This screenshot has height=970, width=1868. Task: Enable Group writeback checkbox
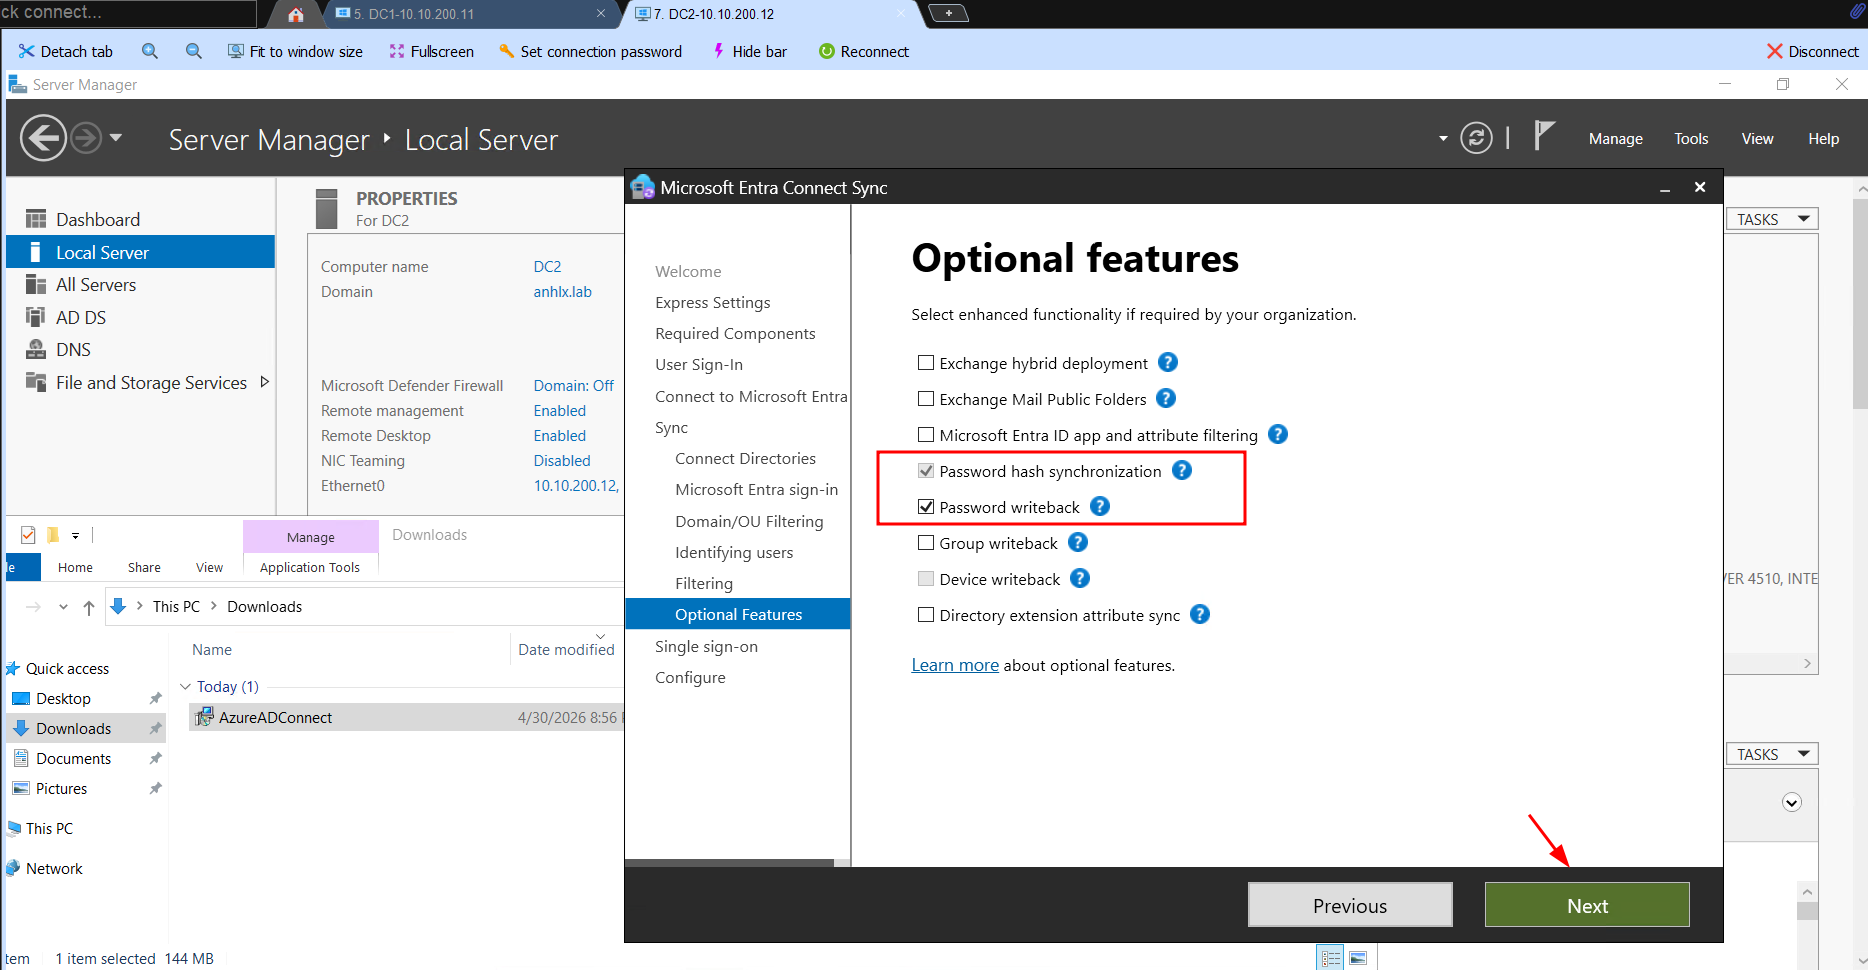pyautogui.click(x=926, y=543)
